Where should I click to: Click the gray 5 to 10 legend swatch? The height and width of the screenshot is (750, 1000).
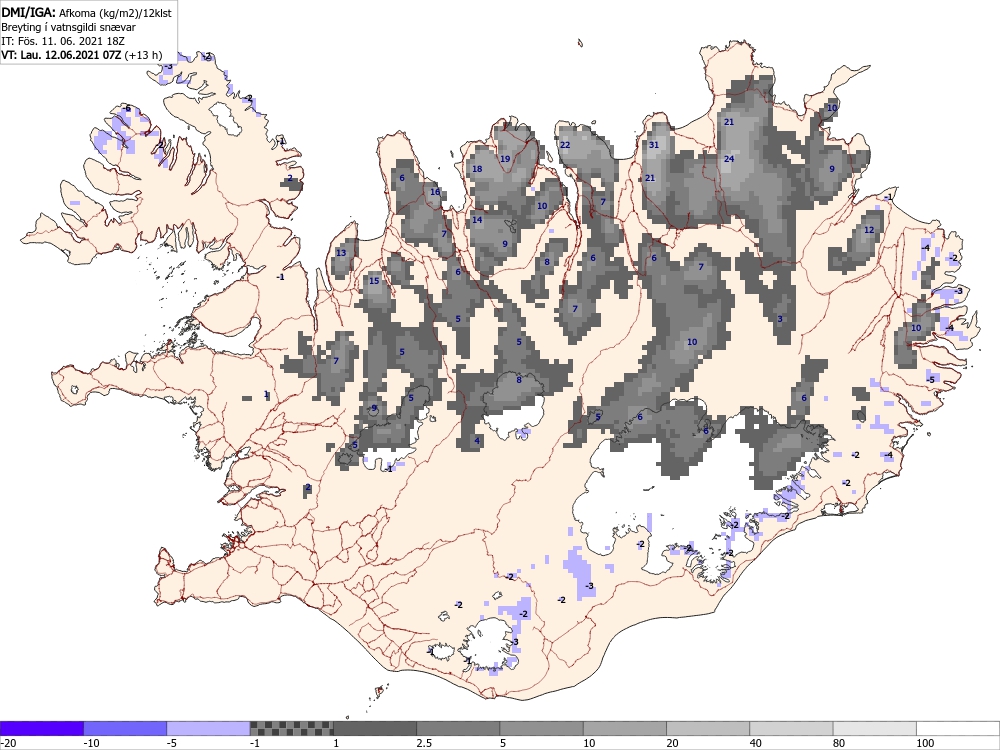[x=541, y=728]
